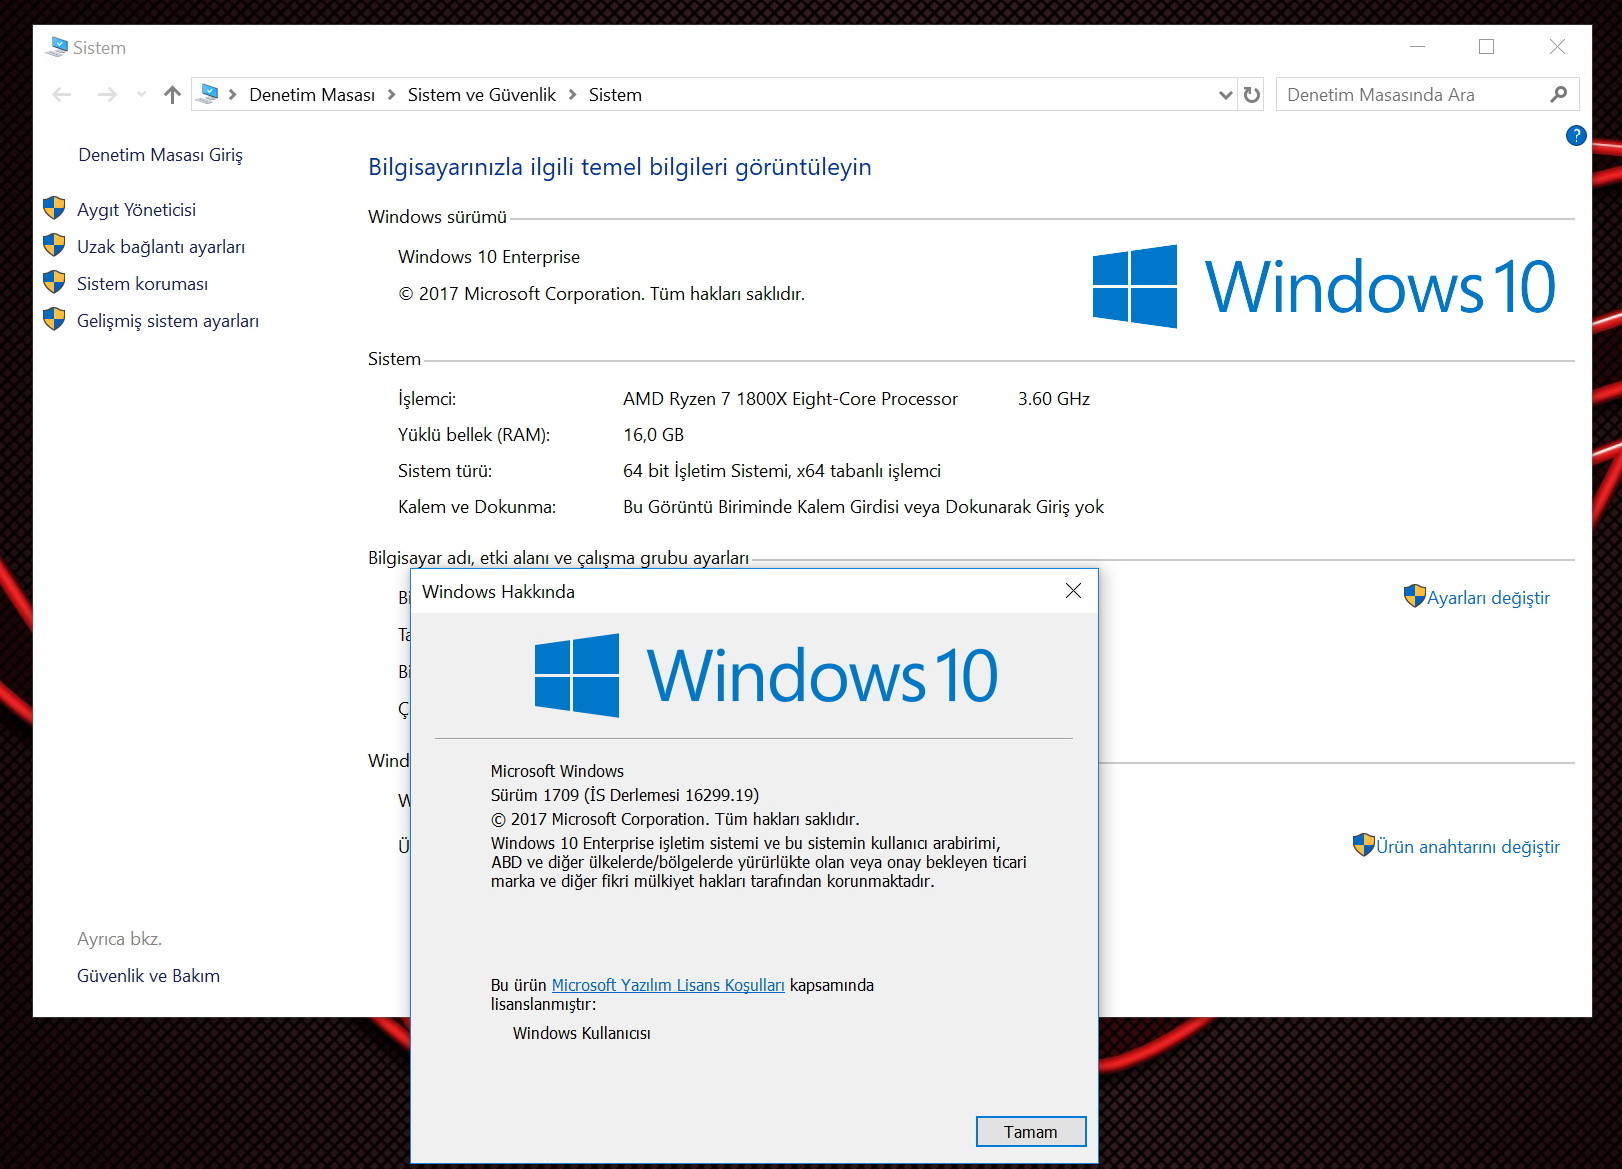The image size is (1622, 1169).
Task: Select '64 bit İşletim Sistemi, x64 tabanlı işlemci'
Action: click(782, 471)
